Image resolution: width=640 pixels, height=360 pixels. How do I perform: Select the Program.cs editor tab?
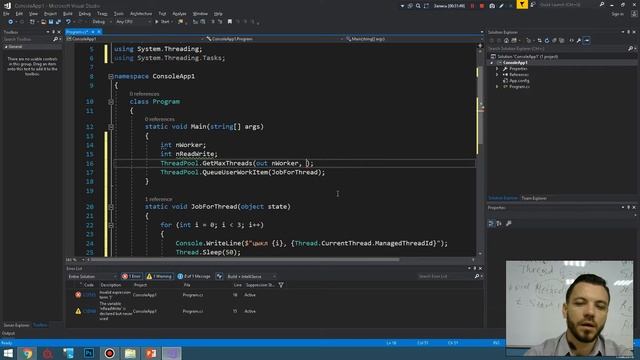pyautogui.click(x=77, y=32)
